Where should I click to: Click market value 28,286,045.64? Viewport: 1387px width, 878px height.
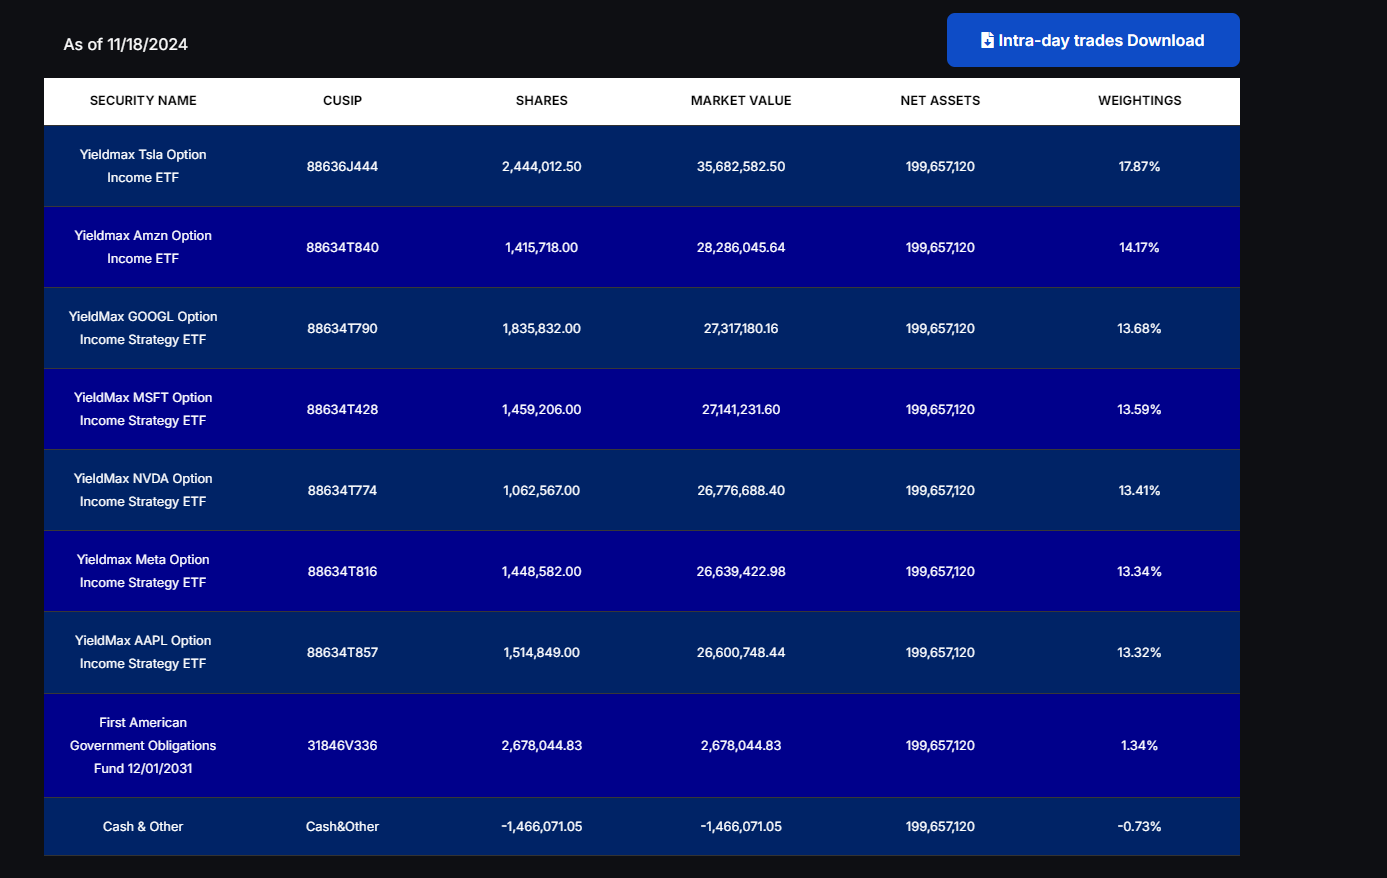click(741, 247)
